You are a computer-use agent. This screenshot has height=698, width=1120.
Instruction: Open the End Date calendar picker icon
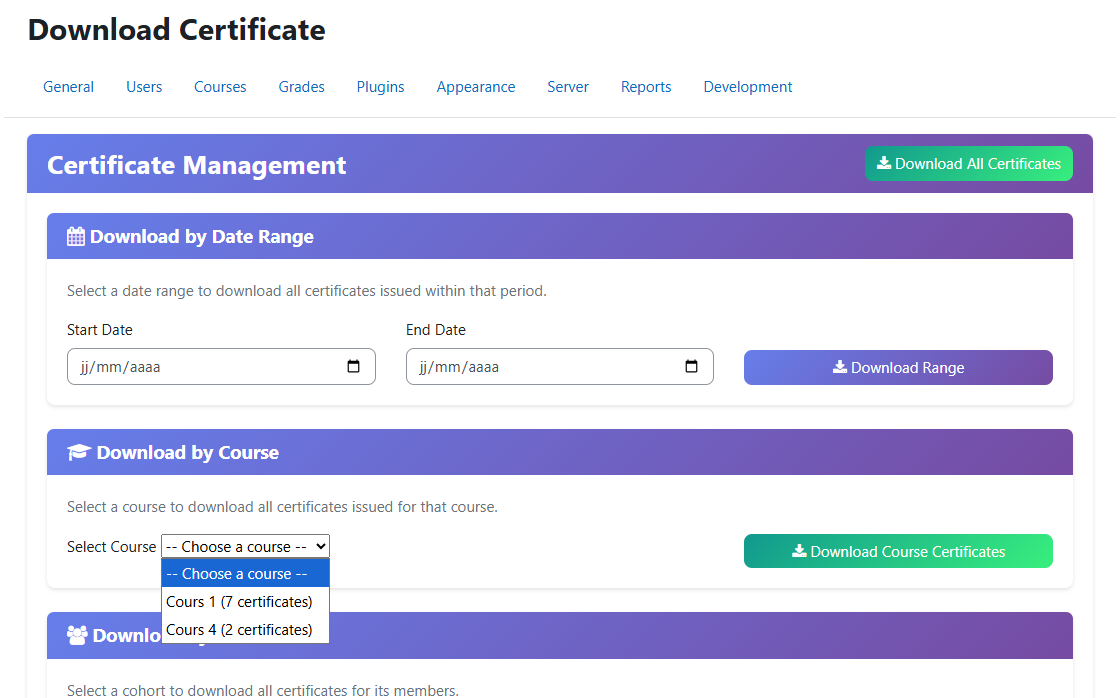(692, 366)
